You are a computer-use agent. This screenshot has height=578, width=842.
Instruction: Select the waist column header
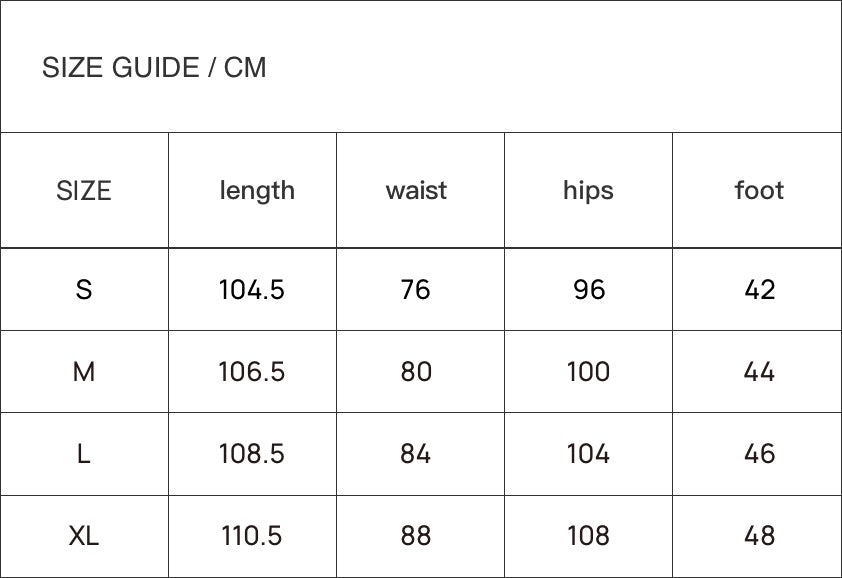tap(416, 190)
